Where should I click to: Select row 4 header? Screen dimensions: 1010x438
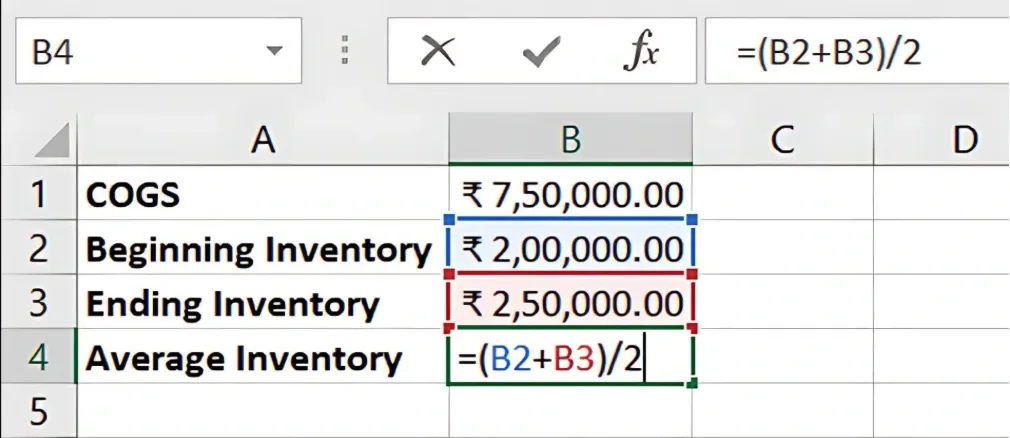(x=37, y=357)
